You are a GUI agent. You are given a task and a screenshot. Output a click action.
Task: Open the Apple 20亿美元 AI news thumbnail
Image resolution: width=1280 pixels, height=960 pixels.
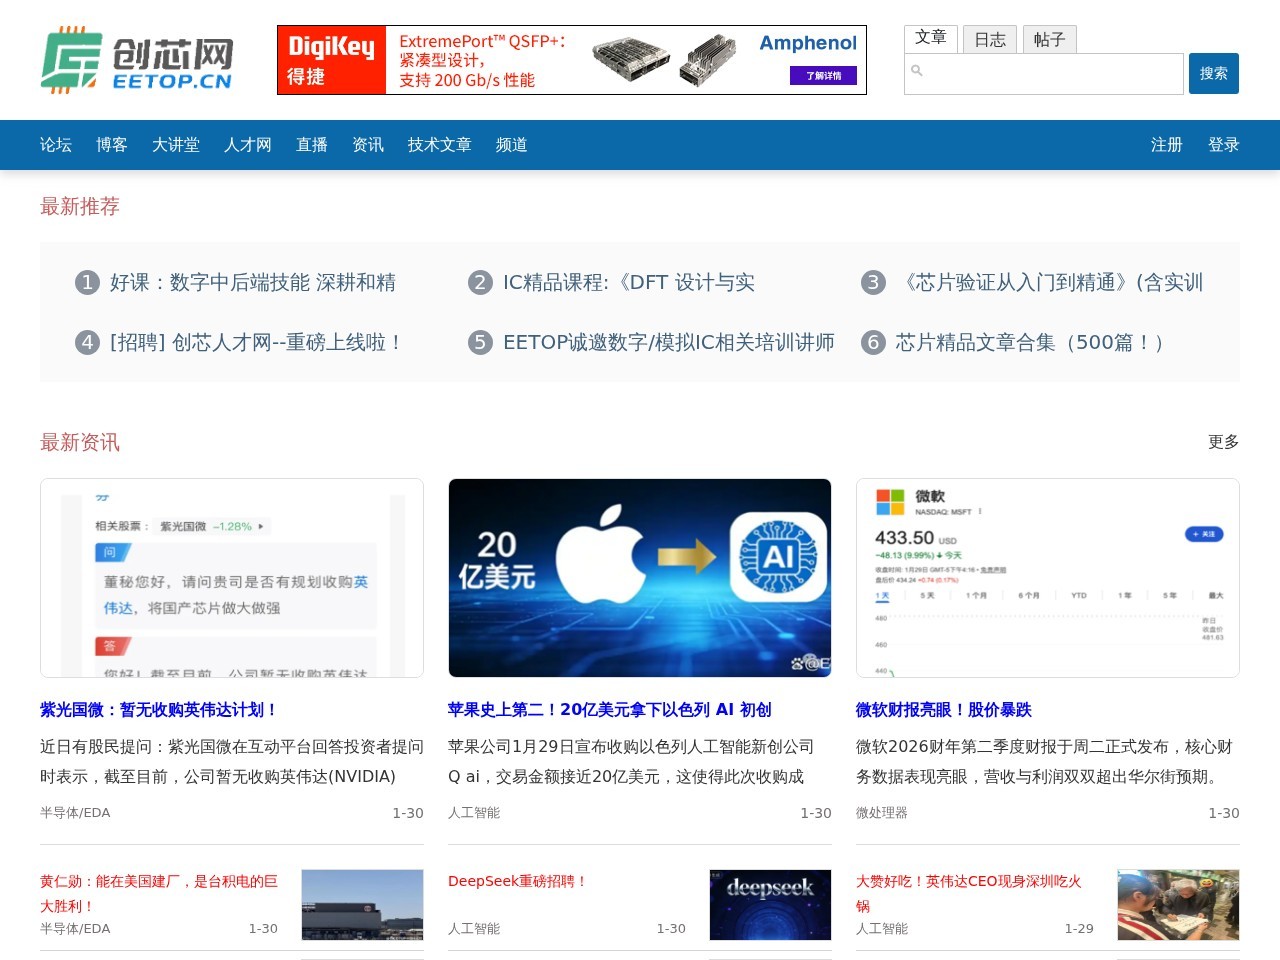[x=639, y=578]
